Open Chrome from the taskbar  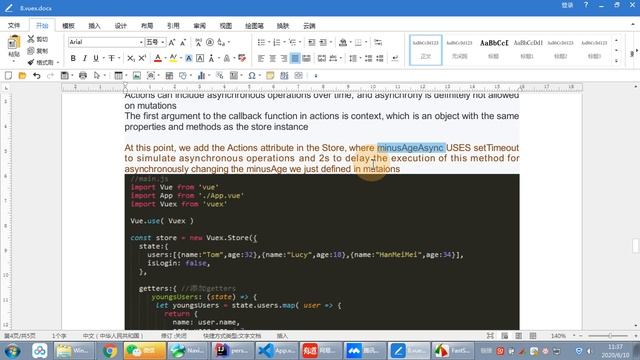click(109, 351)
